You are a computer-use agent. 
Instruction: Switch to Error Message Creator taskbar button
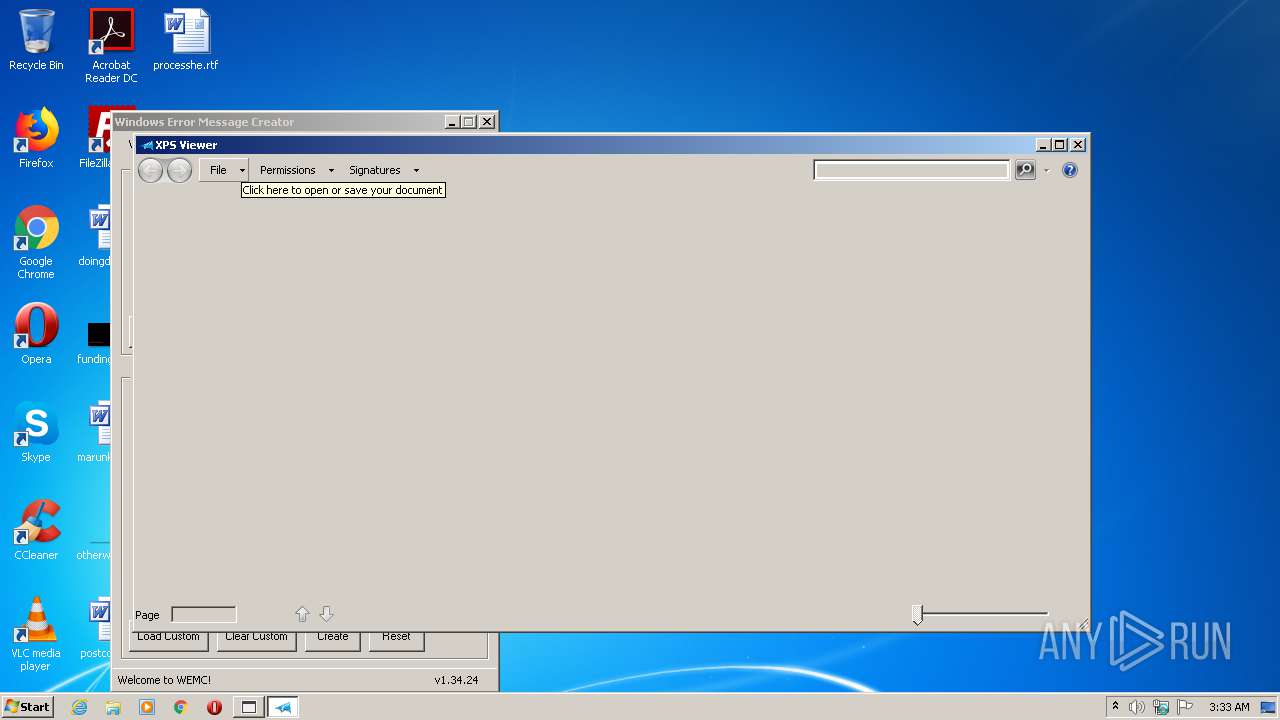249,707
